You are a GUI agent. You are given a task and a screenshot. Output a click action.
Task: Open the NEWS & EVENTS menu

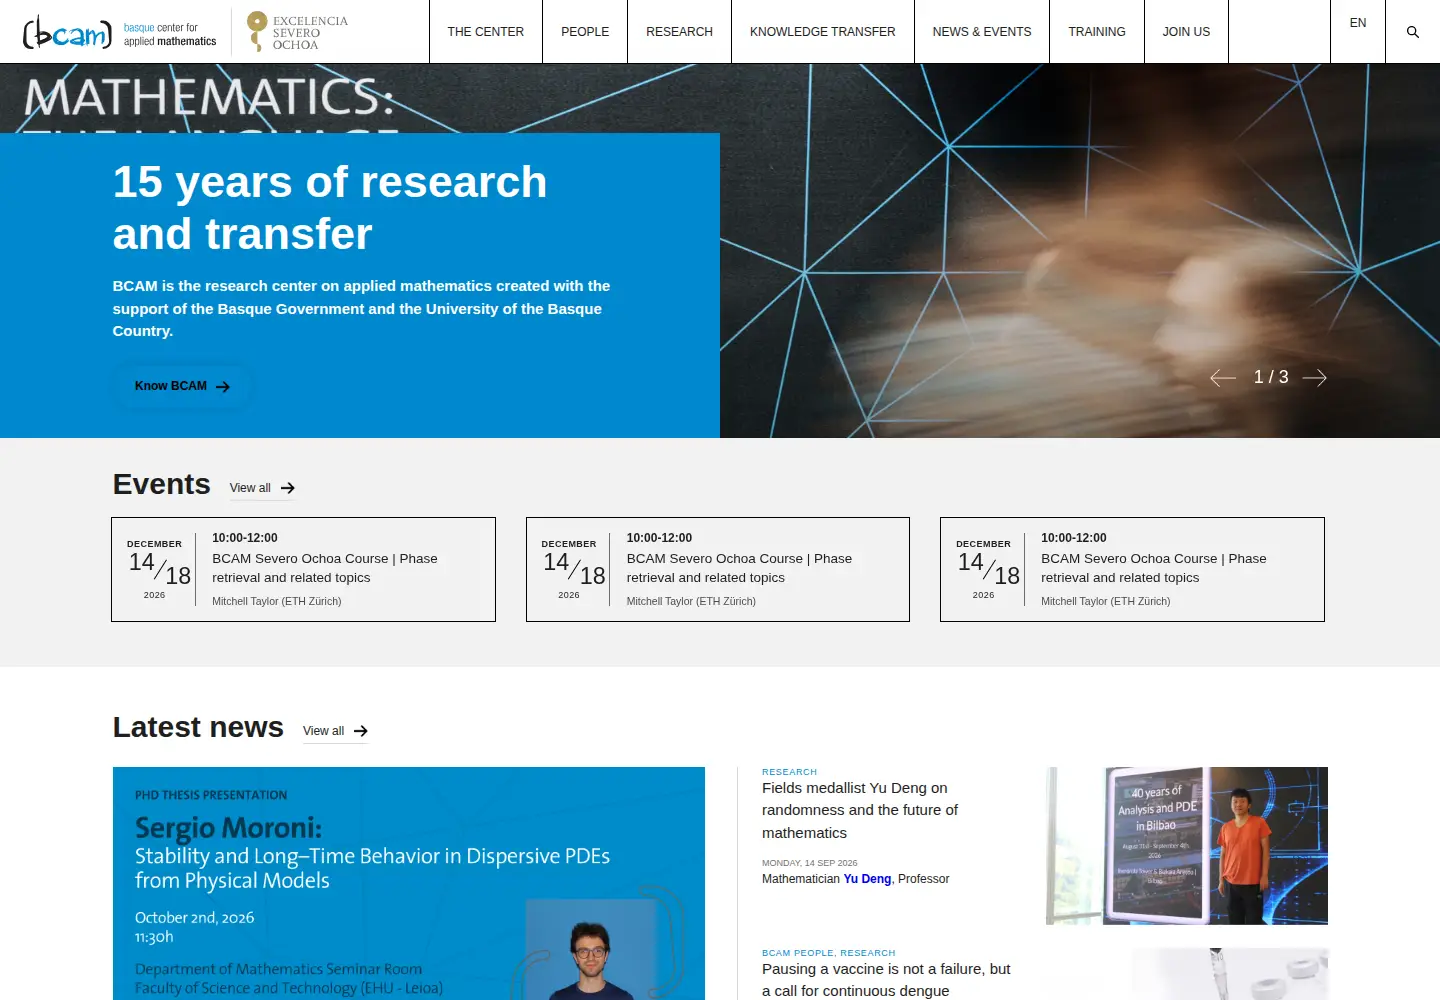(982, 32)
